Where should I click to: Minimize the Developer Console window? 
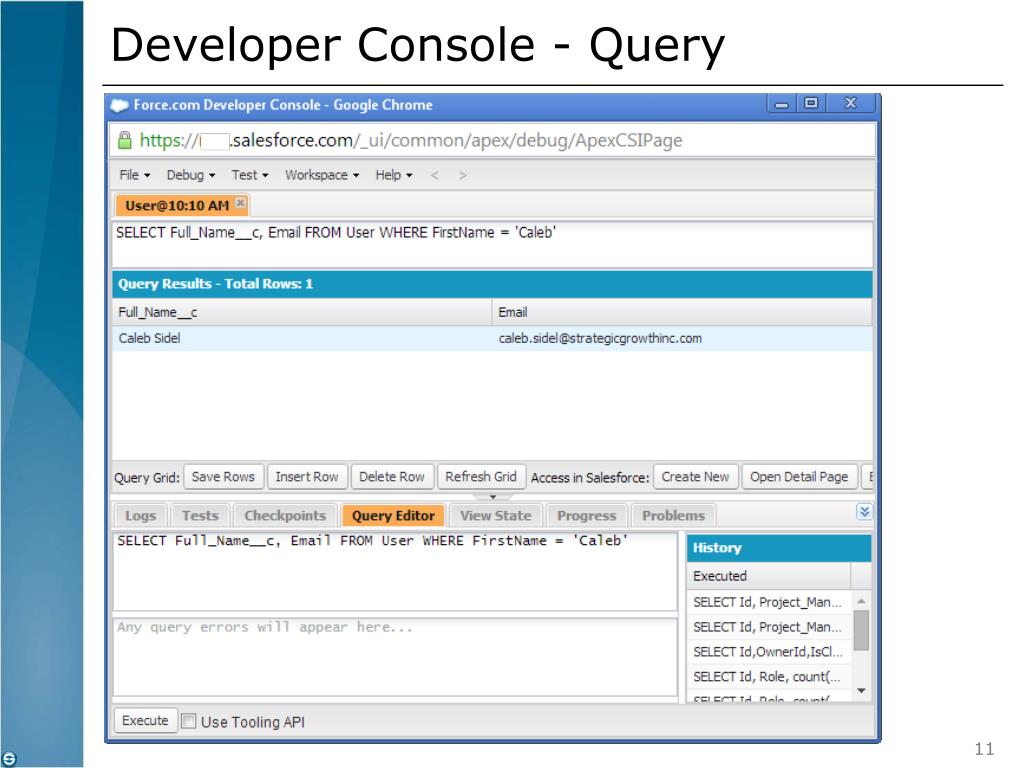(782, 103)
